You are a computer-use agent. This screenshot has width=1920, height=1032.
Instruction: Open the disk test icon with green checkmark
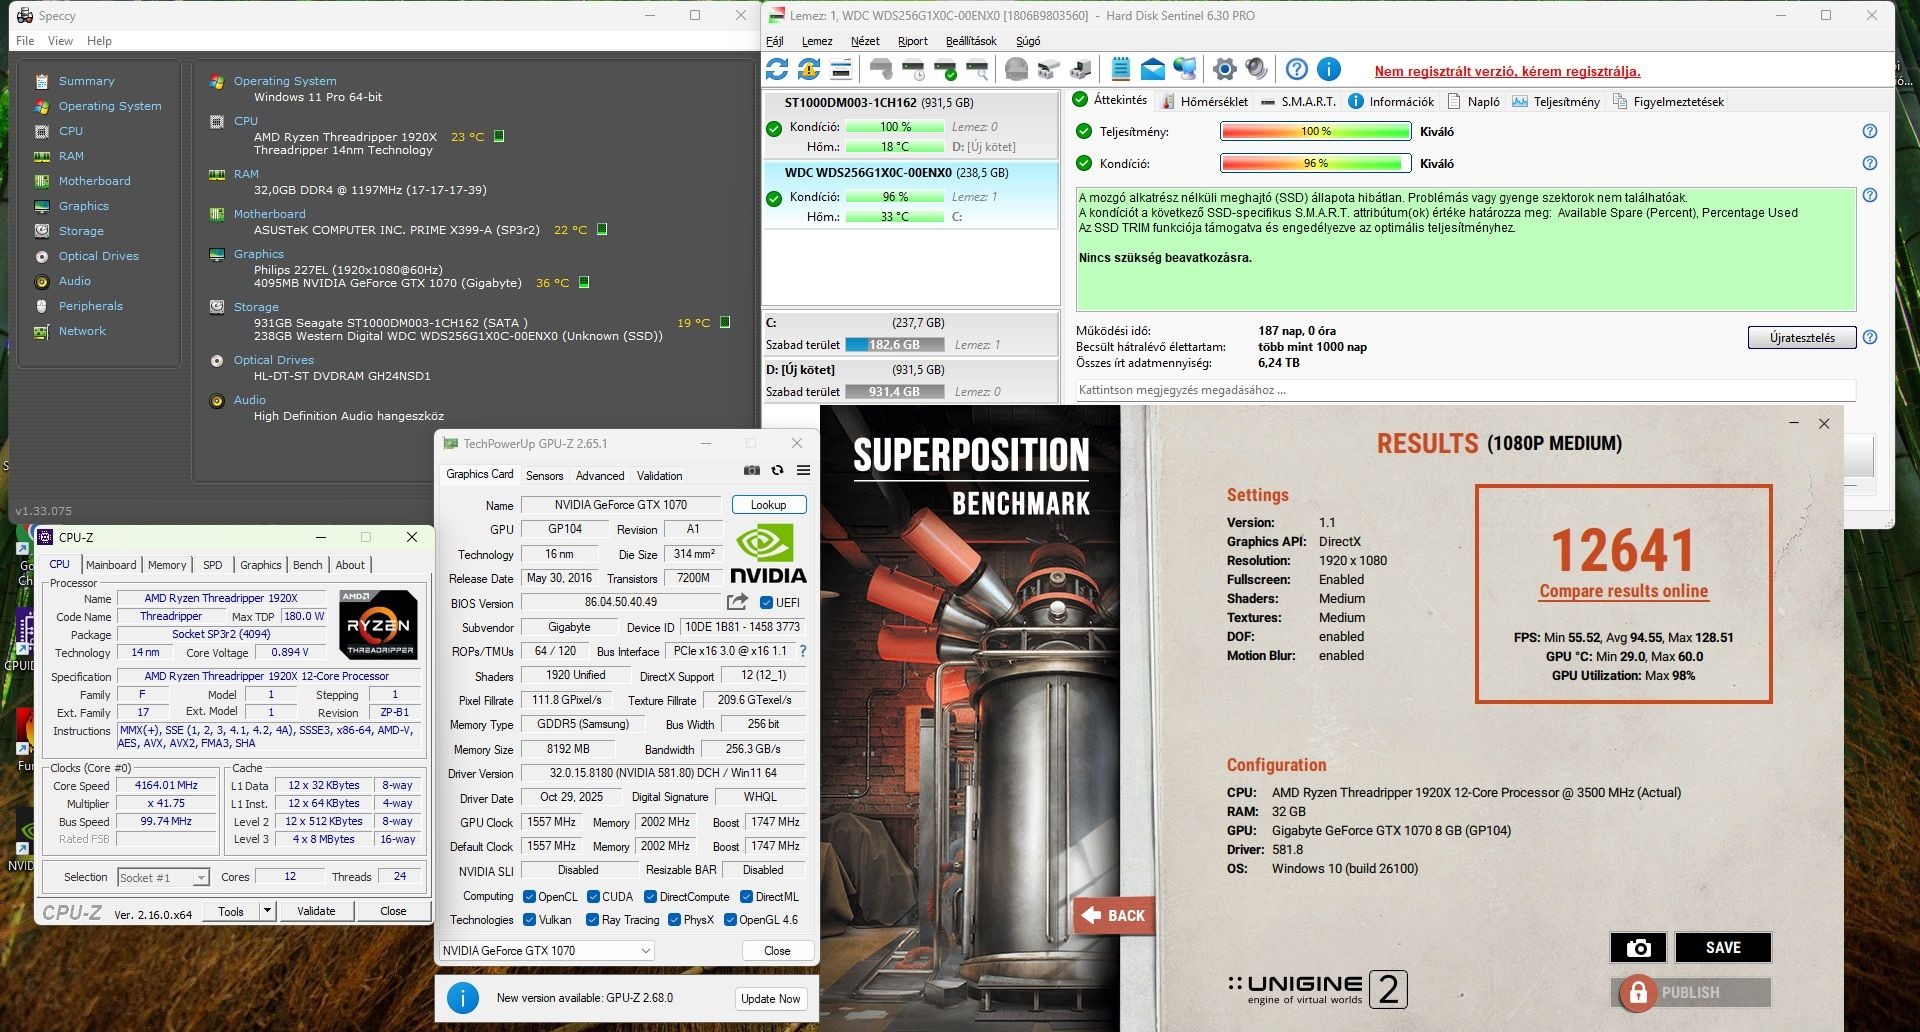945,69
